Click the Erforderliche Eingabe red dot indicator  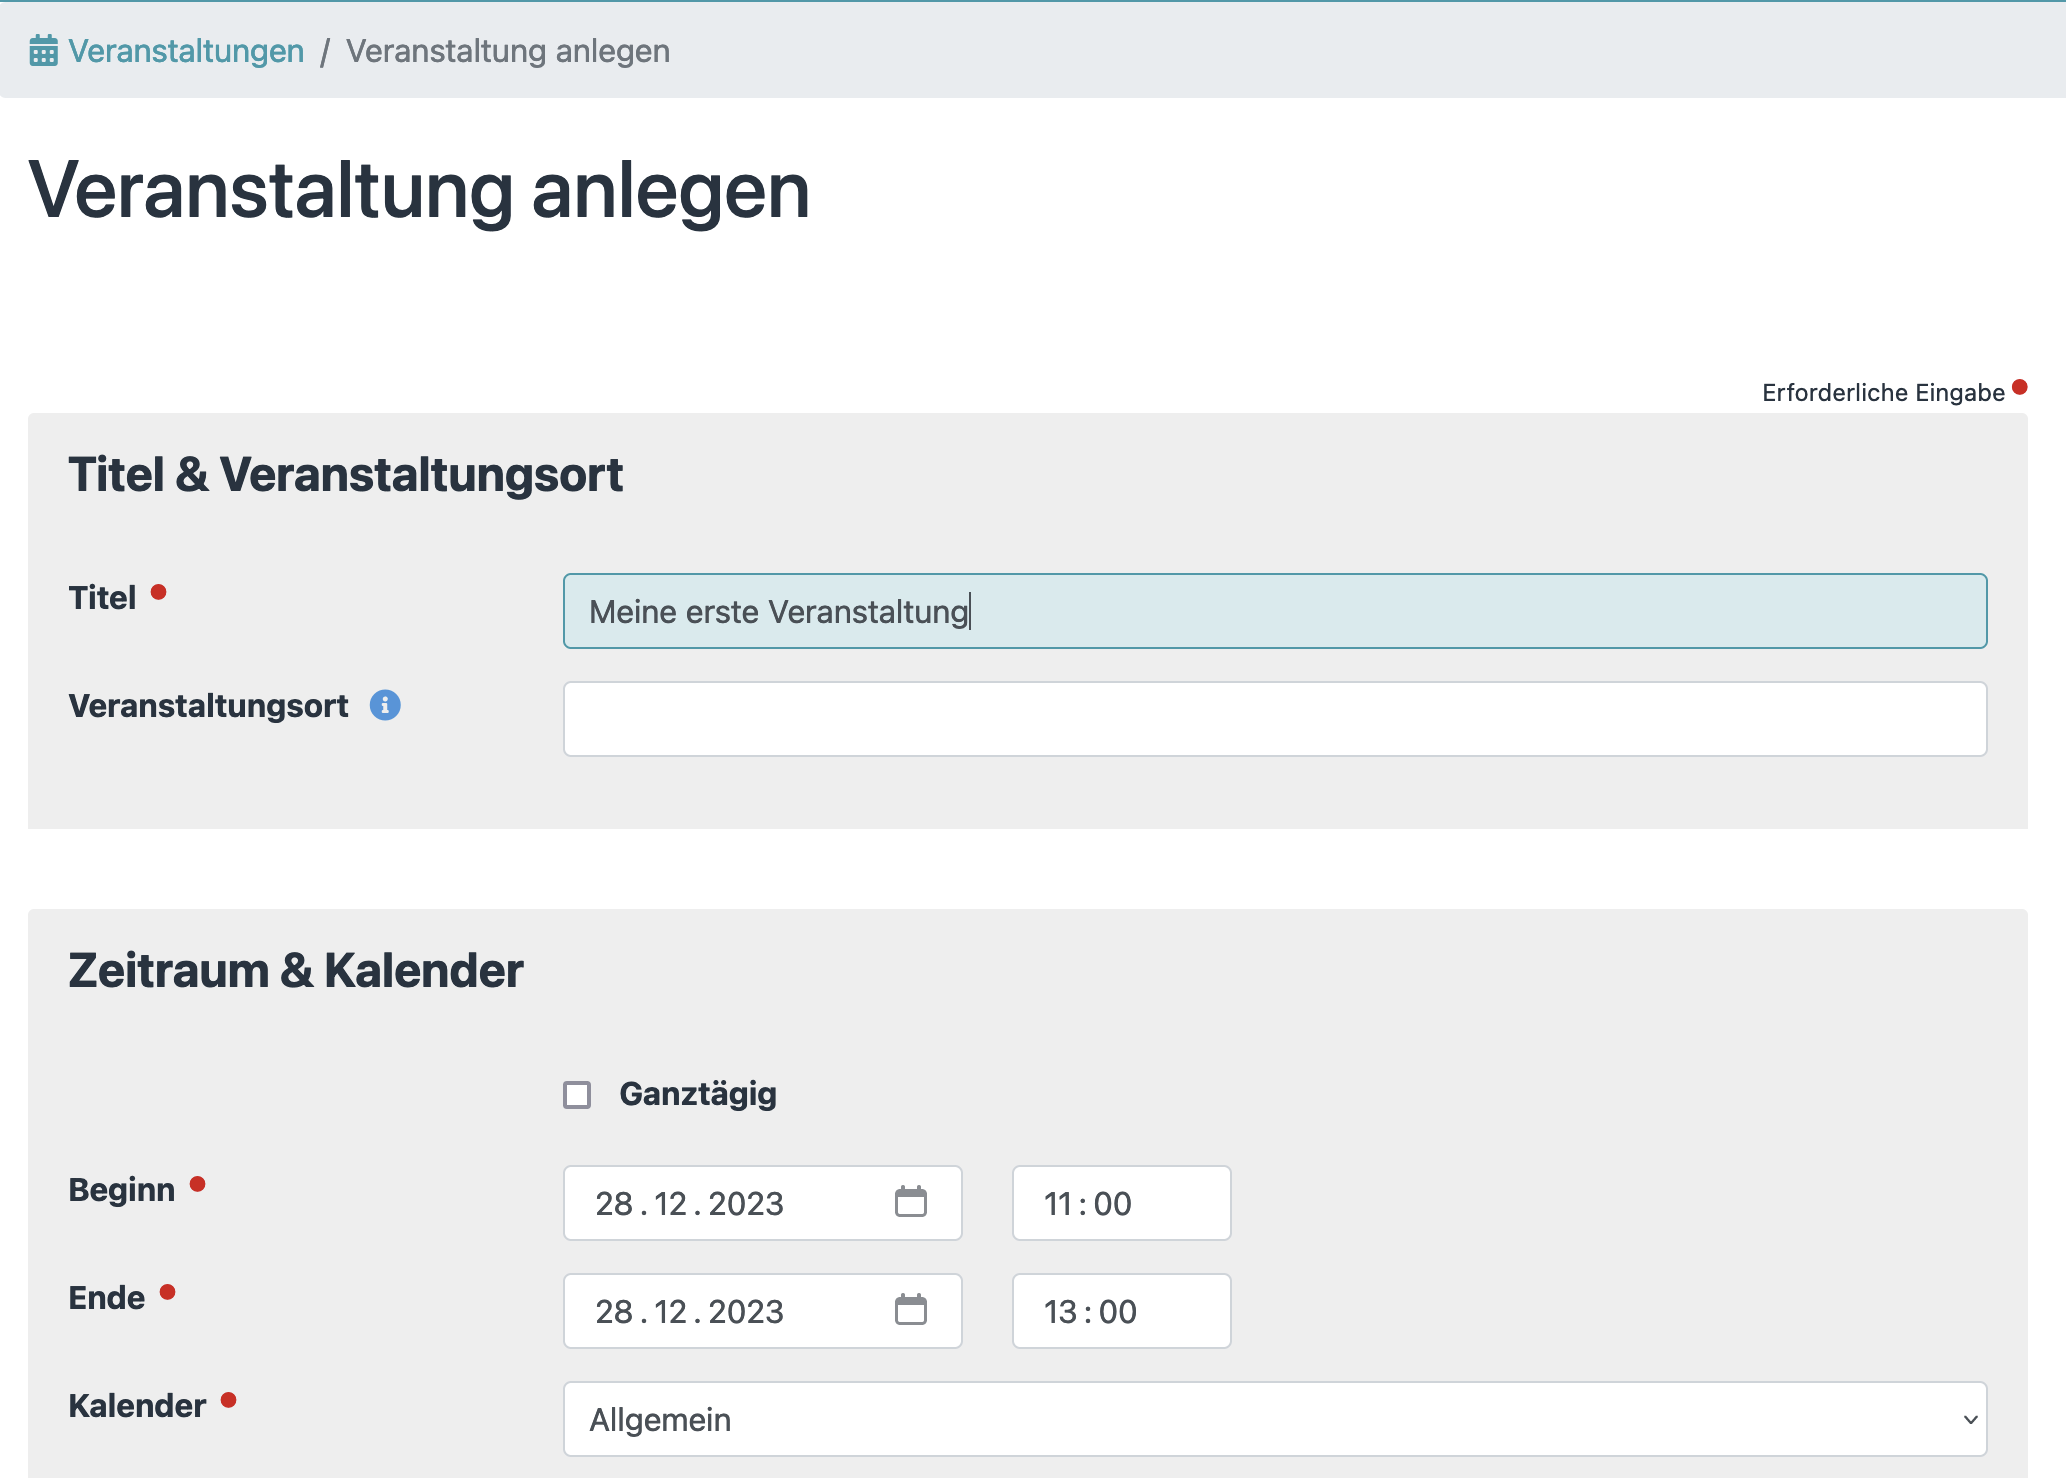coord(2019,387)
